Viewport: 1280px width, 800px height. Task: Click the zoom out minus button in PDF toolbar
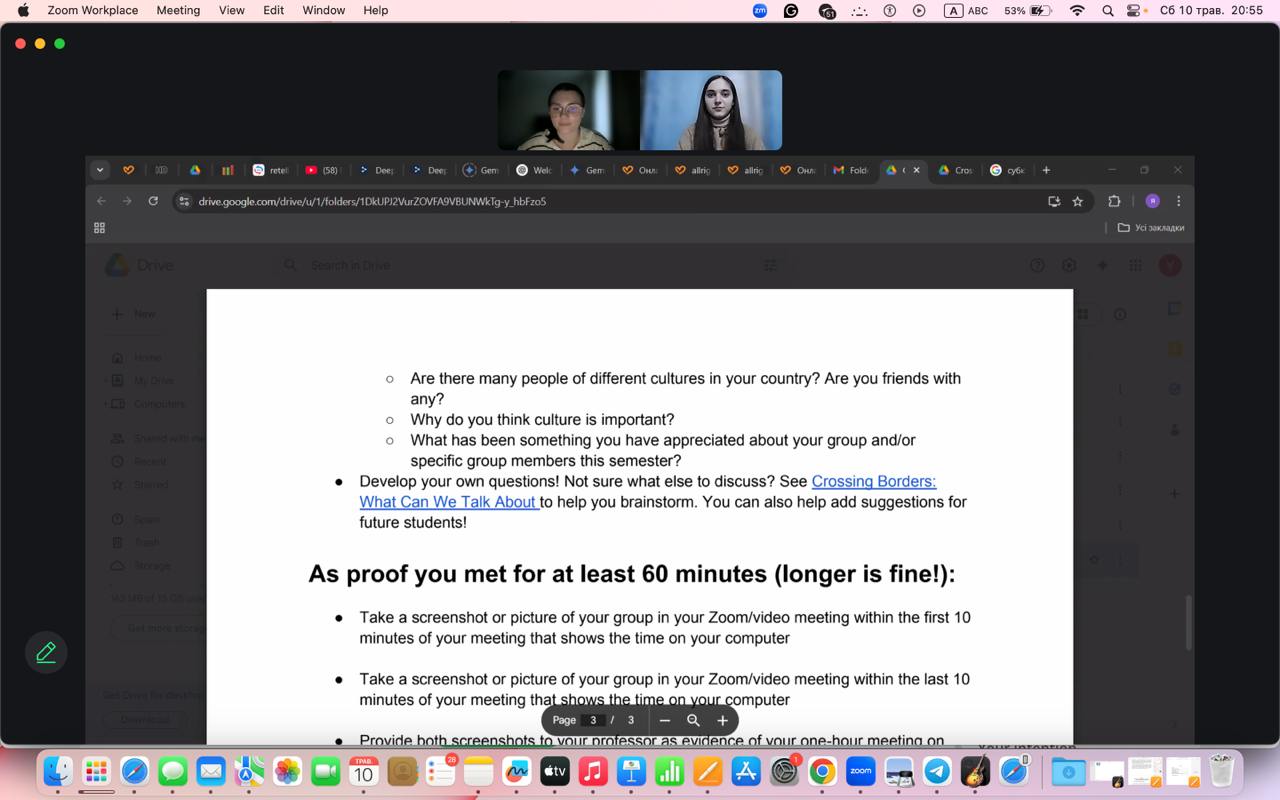665,720
